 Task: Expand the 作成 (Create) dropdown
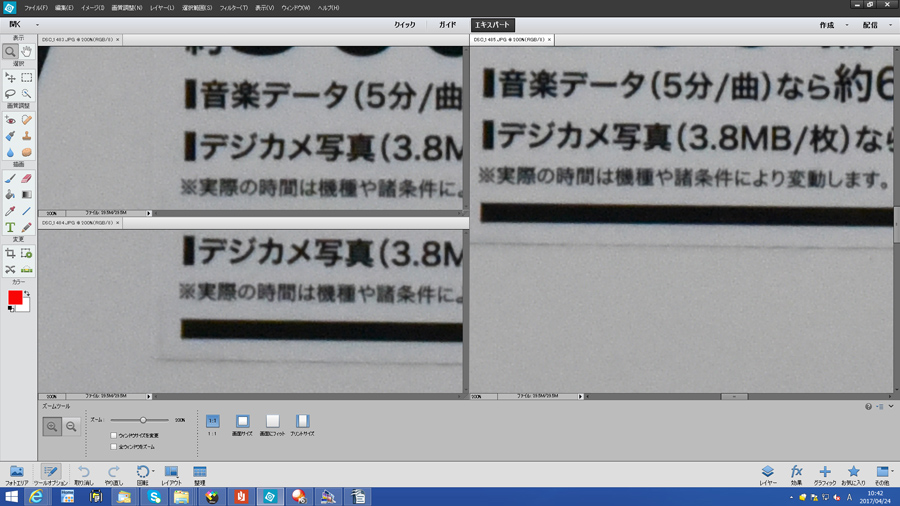point(846,25)
